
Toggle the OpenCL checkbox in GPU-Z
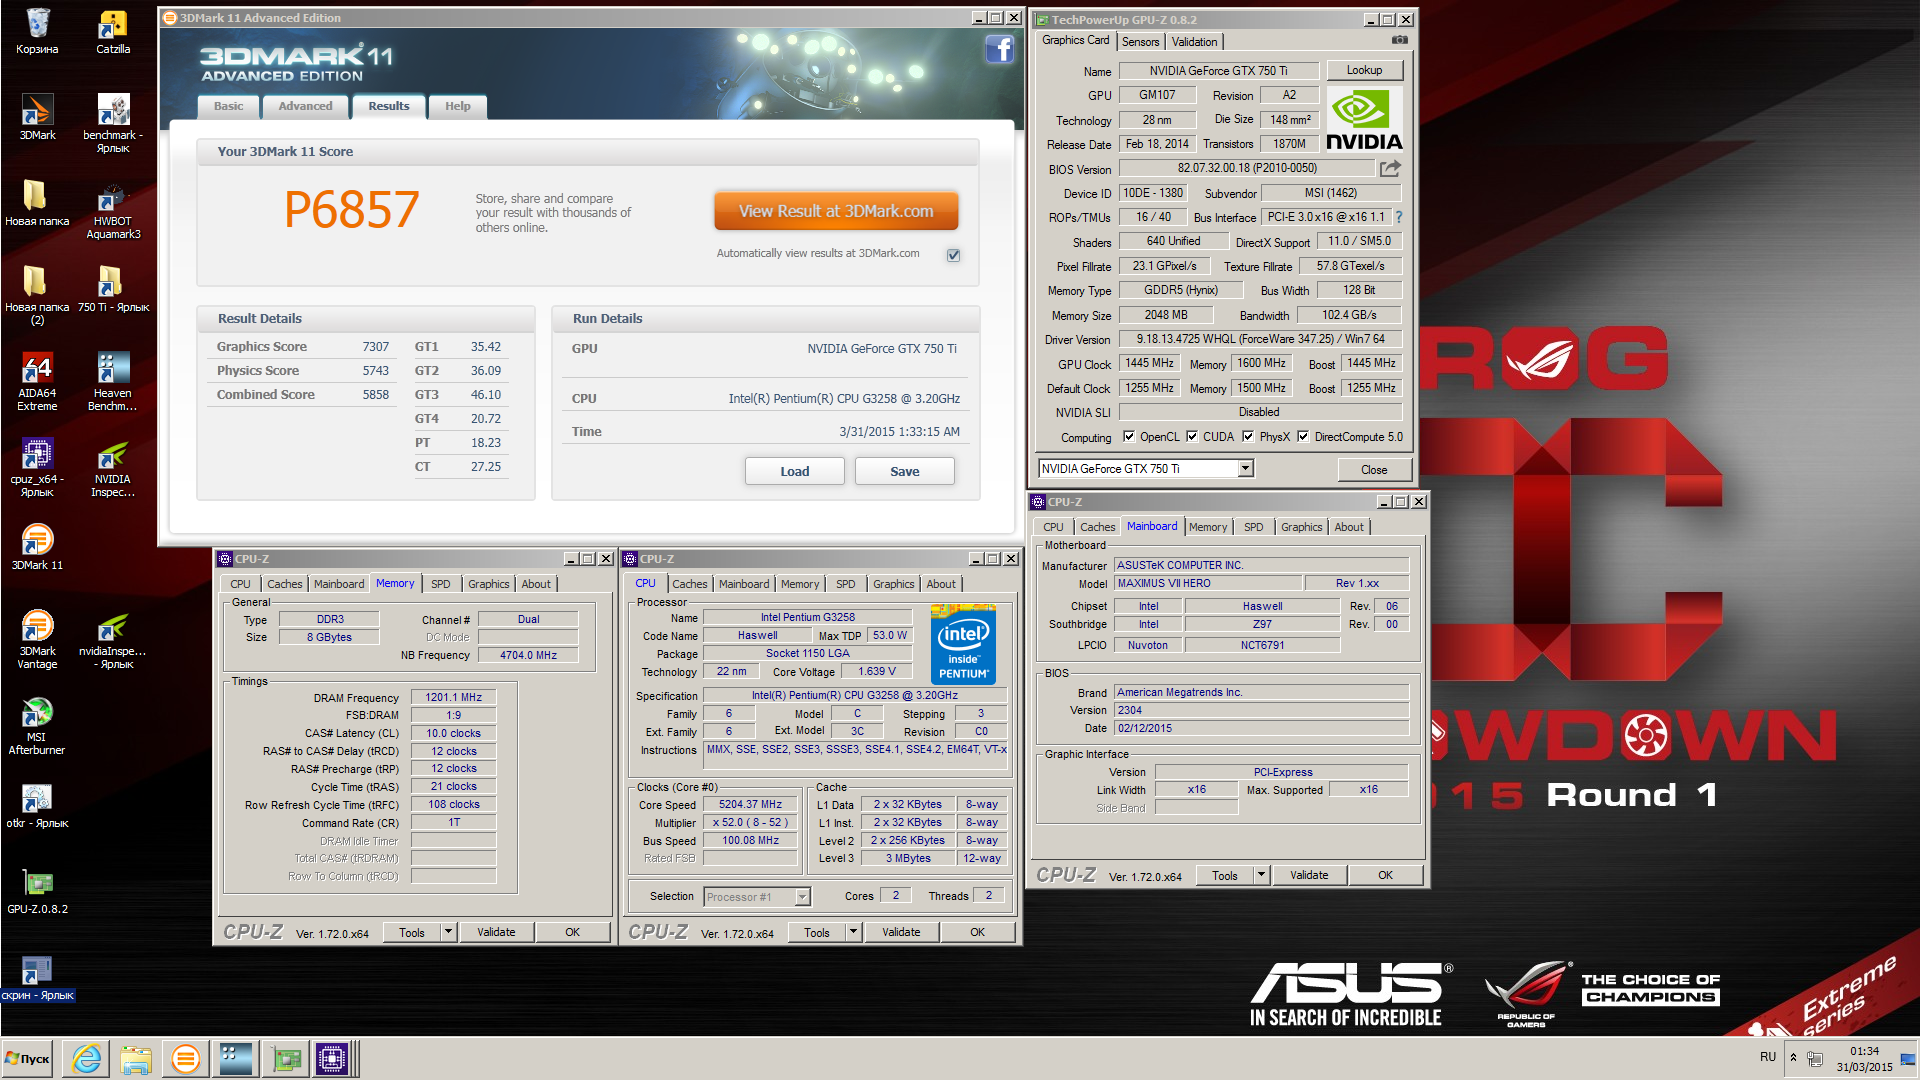point(1129,436)
